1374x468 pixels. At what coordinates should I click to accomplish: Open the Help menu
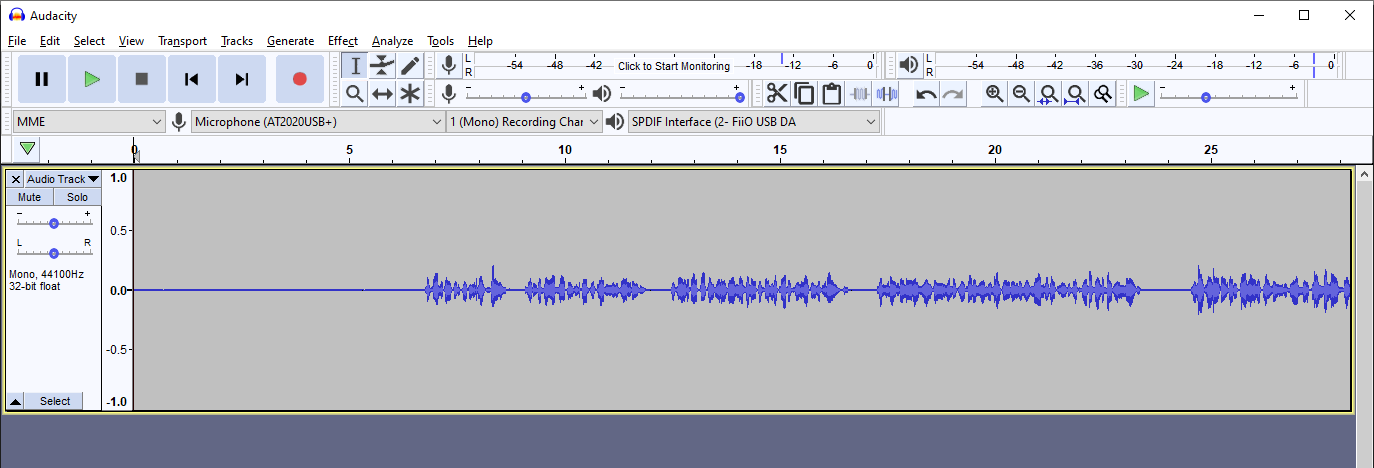click(480, 41)
